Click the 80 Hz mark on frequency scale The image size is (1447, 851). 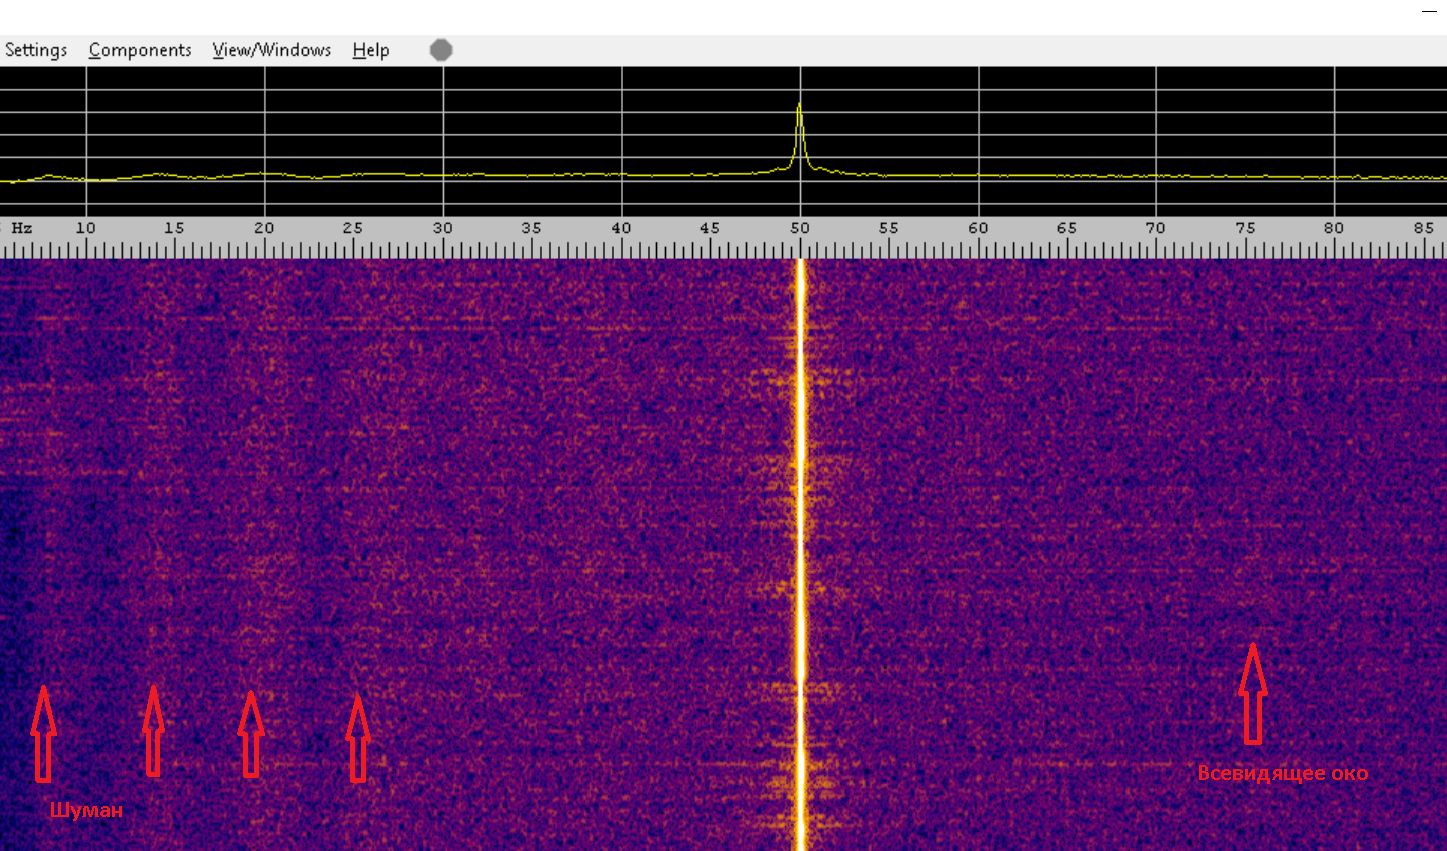pyautogui.click(x=1334, y=228)
